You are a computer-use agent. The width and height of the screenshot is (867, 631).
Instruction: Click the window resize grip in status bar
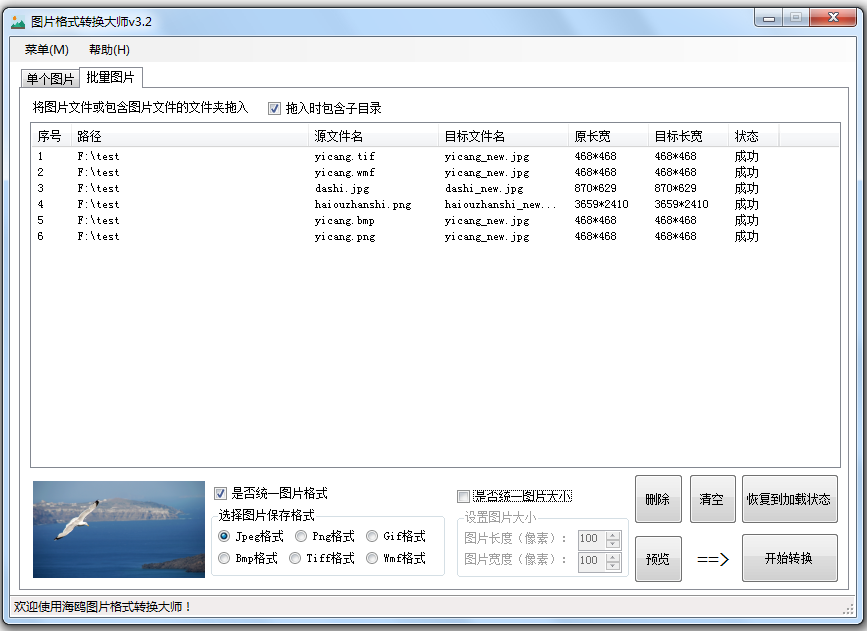pos(848,609)
